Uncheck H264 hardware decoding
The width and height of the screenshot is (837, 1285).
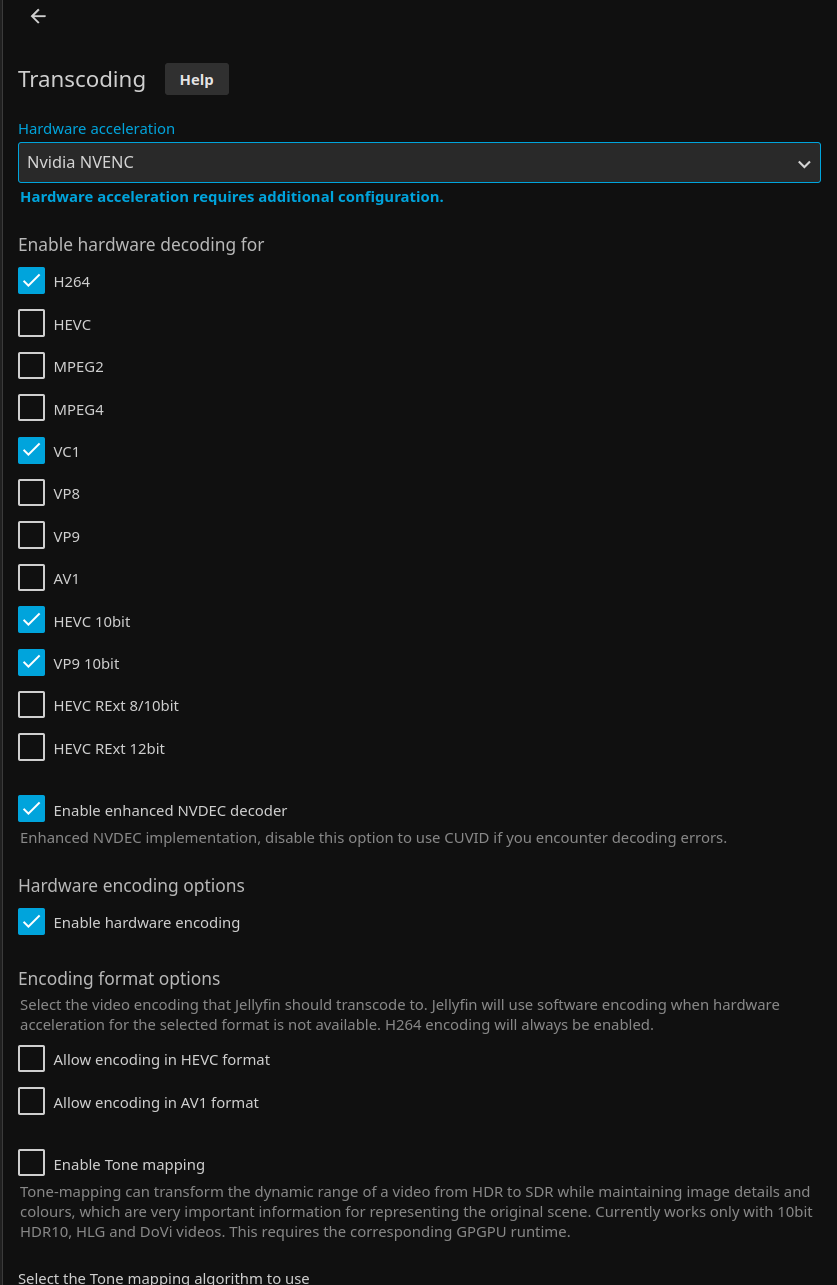(32, 281)
